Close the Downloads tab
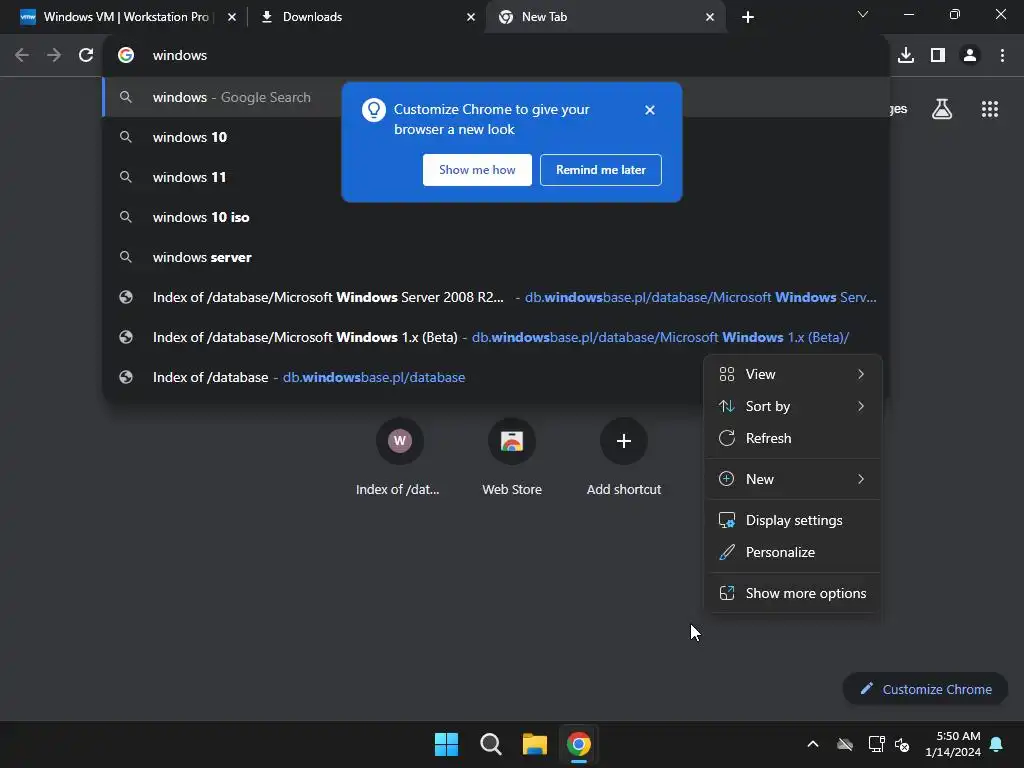Screen dimensions: 1024x768 click(x=471, y=17)
